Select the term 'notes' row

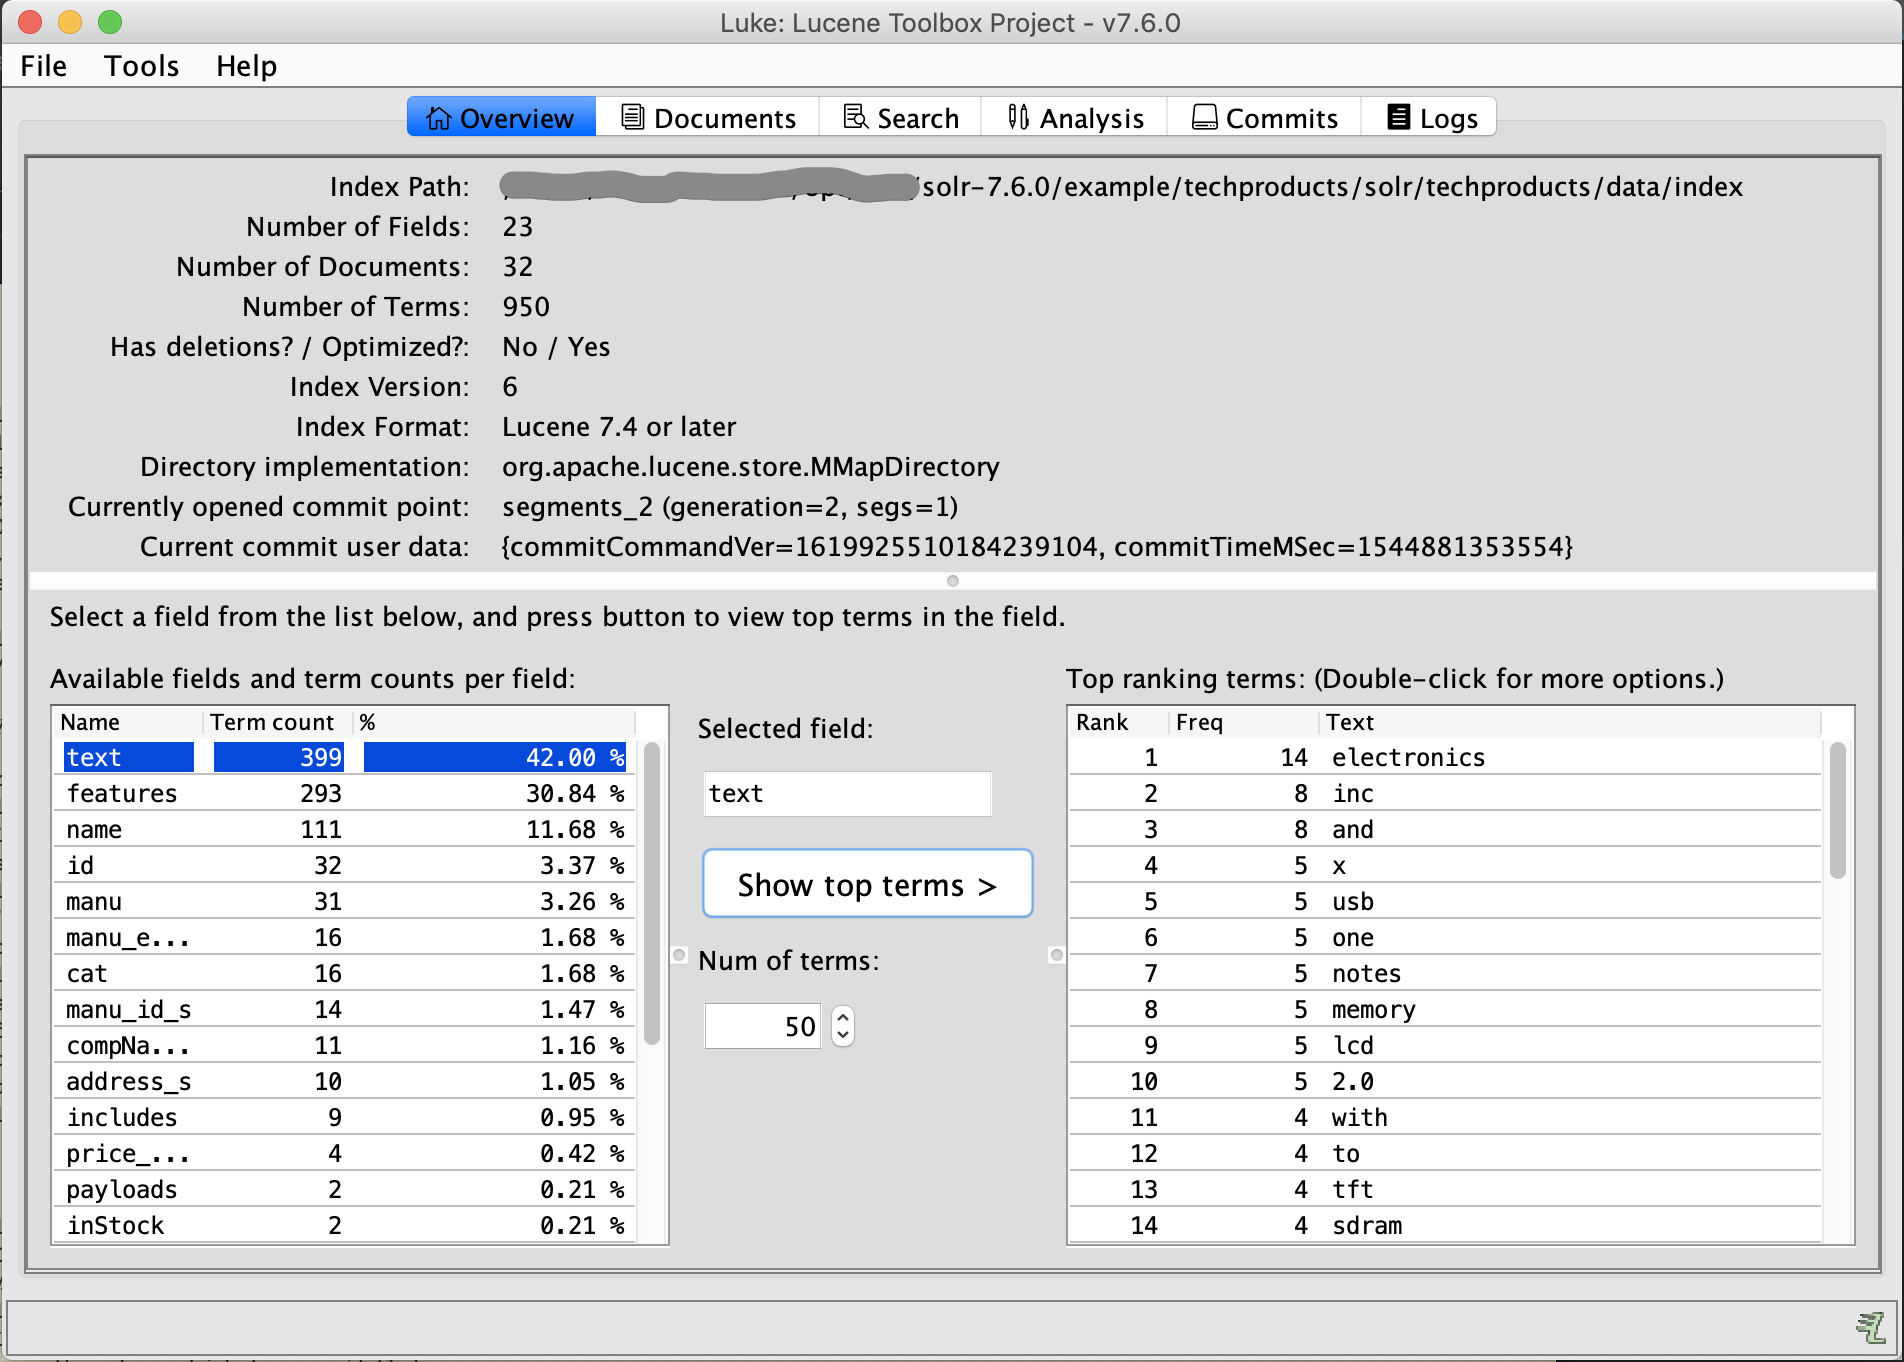pos(1446,973)
